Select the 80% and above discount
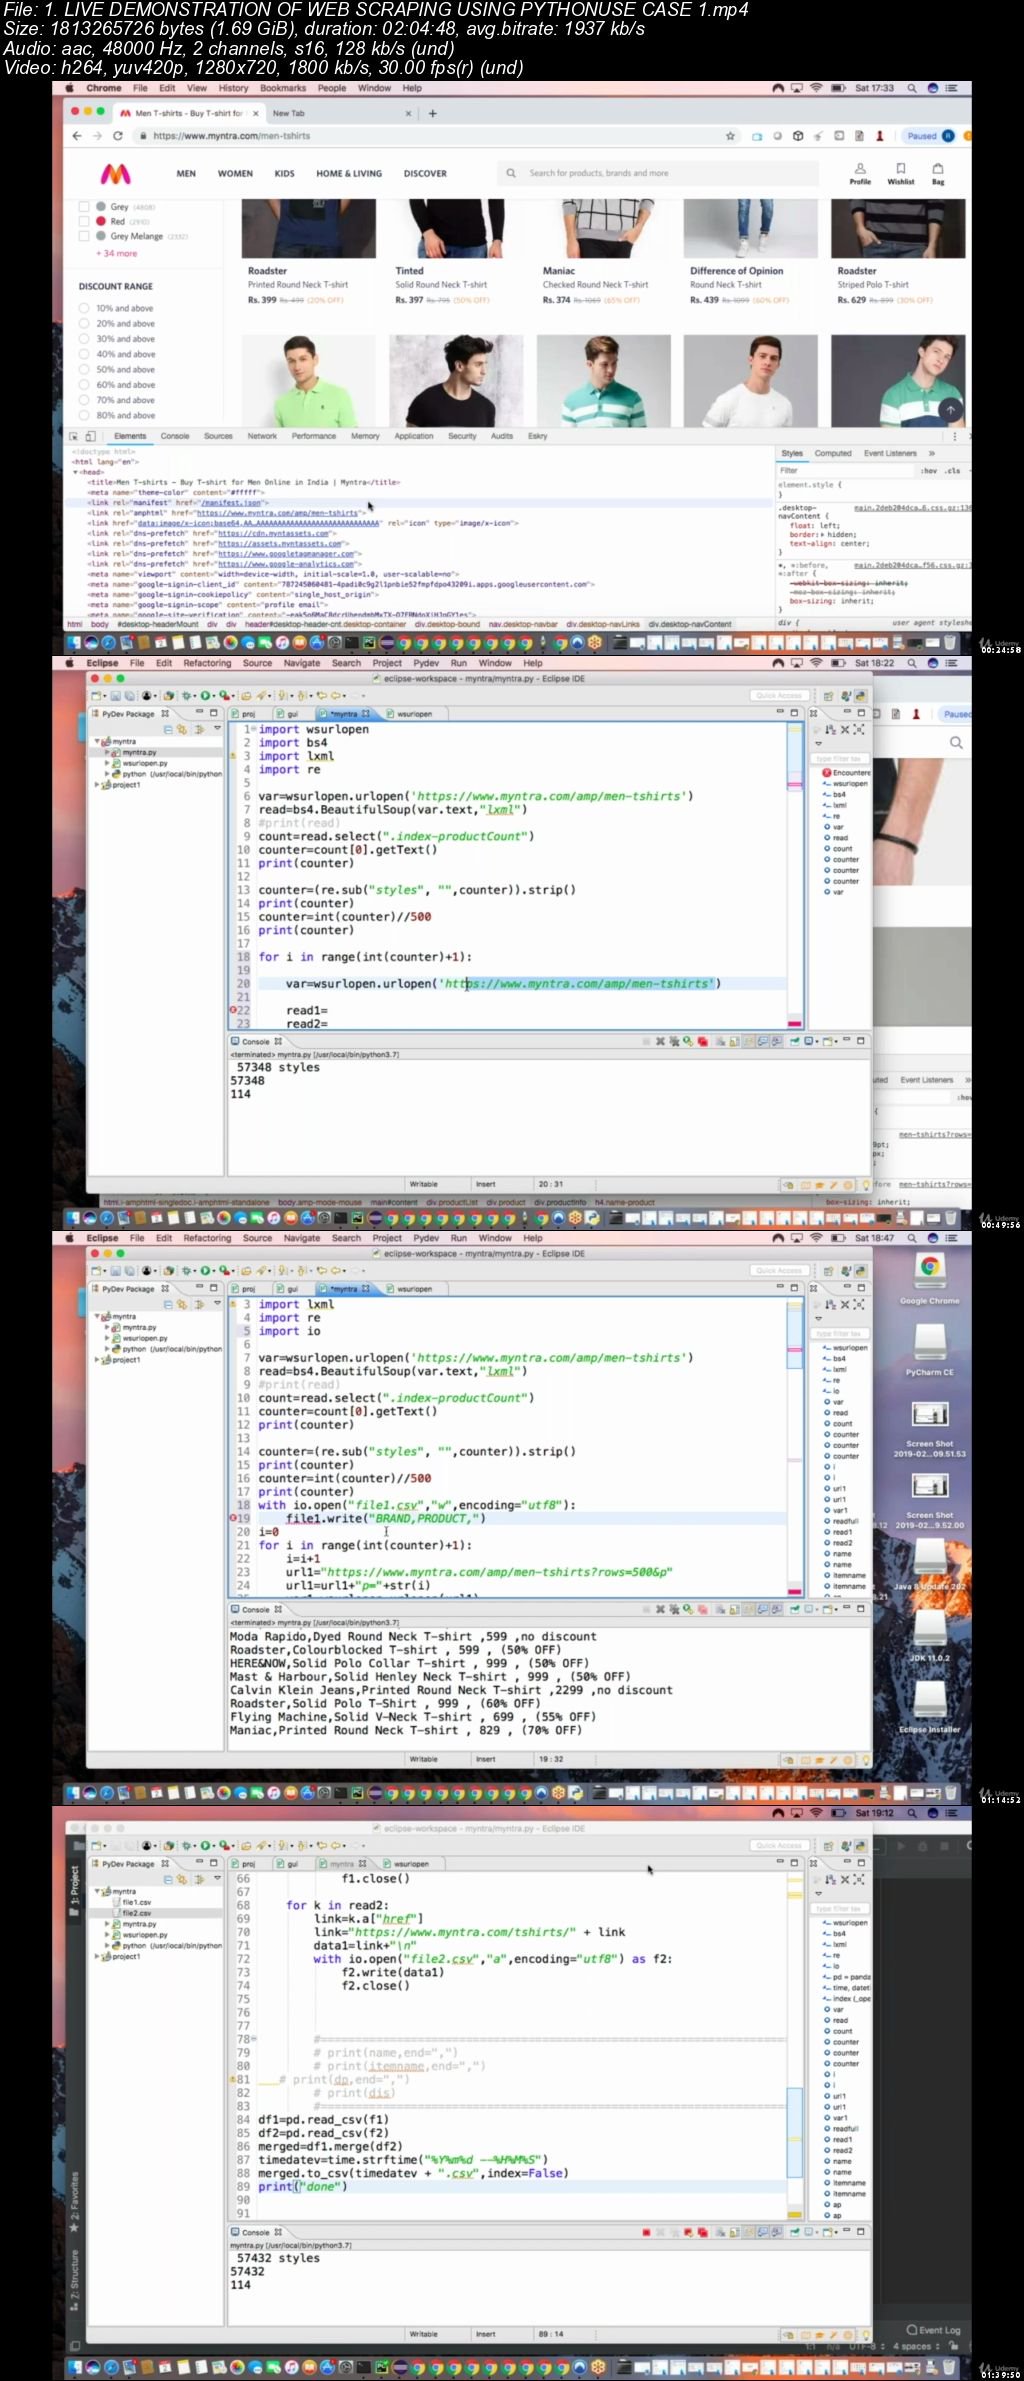 tap(85, 415)
